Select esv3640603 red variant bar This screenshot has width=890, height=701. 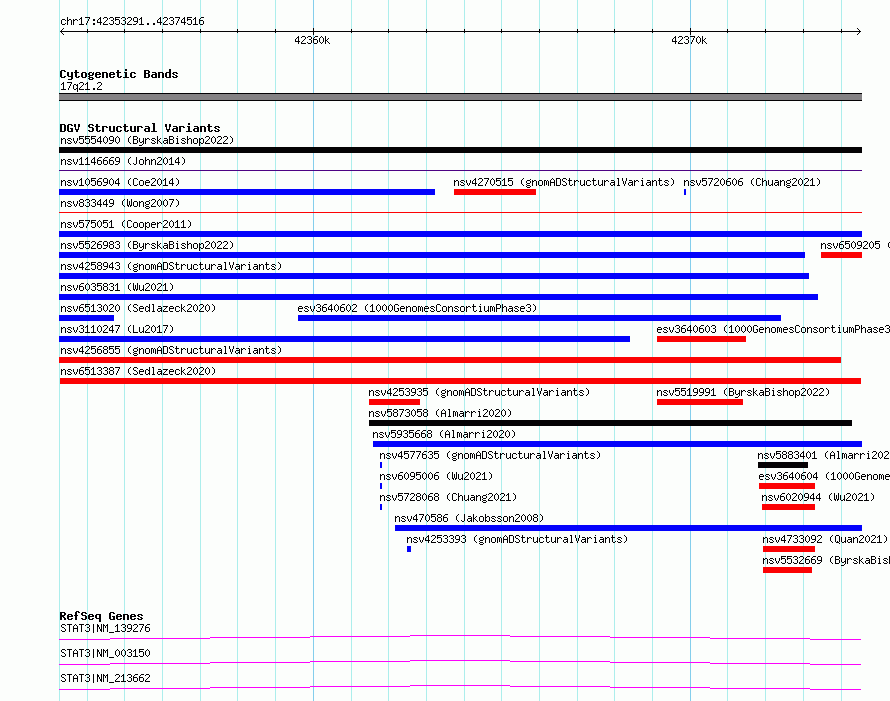coord(702,339)
